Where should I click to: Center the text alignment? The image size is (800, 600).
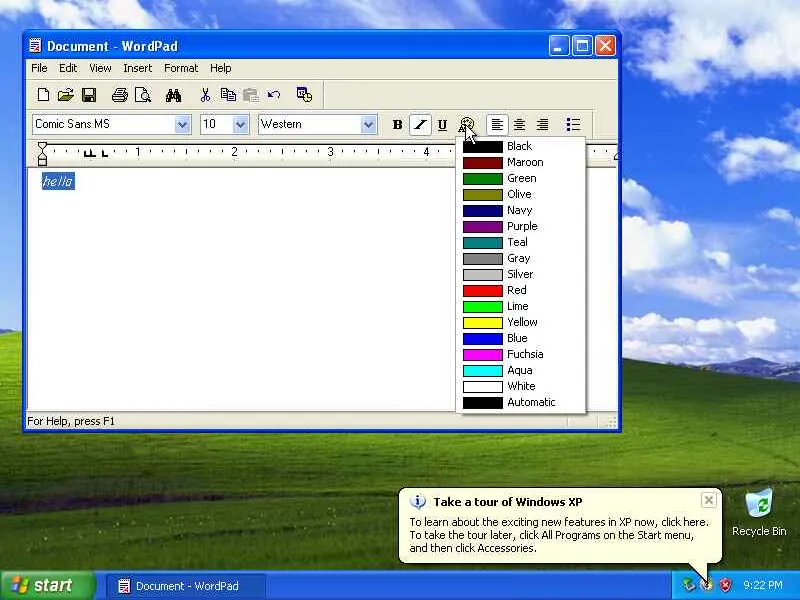tap(519, 124)
